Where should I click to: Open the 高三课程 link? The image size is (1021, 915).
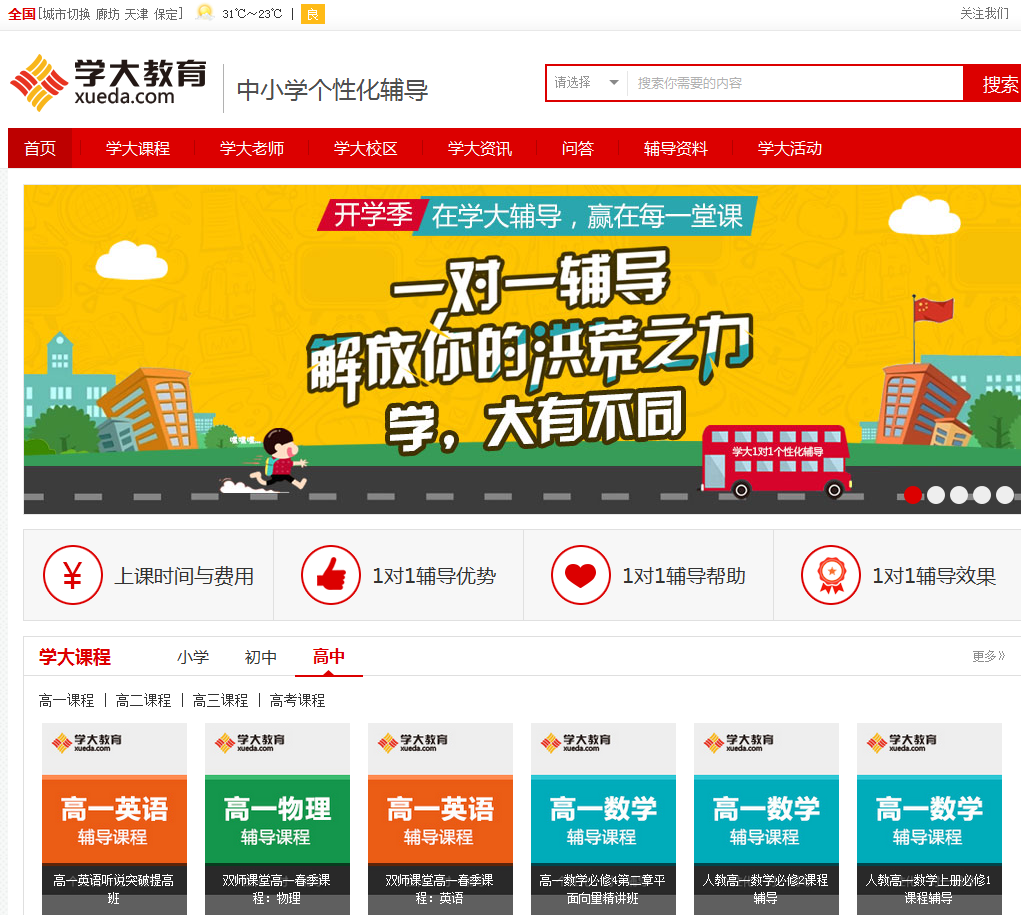220,700
